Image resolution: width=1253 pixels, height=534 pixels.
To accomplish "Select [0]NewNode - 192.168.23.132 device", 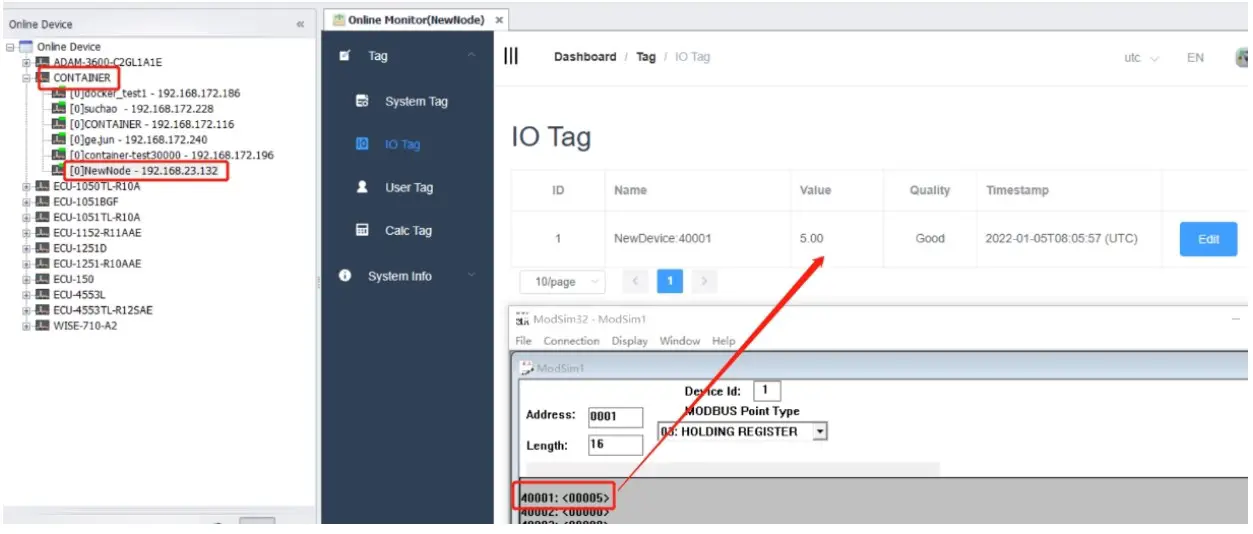I will click(143, 171).
